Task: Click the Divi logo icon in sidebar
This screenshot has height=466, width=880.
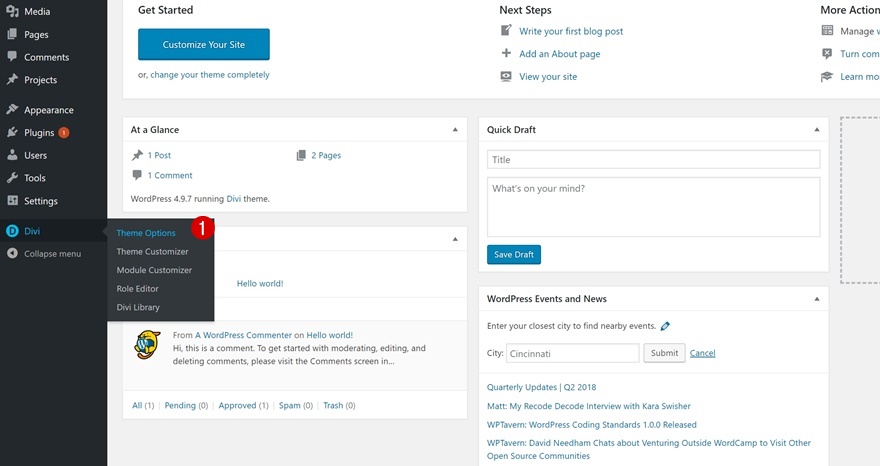Action: click(12, 232)
